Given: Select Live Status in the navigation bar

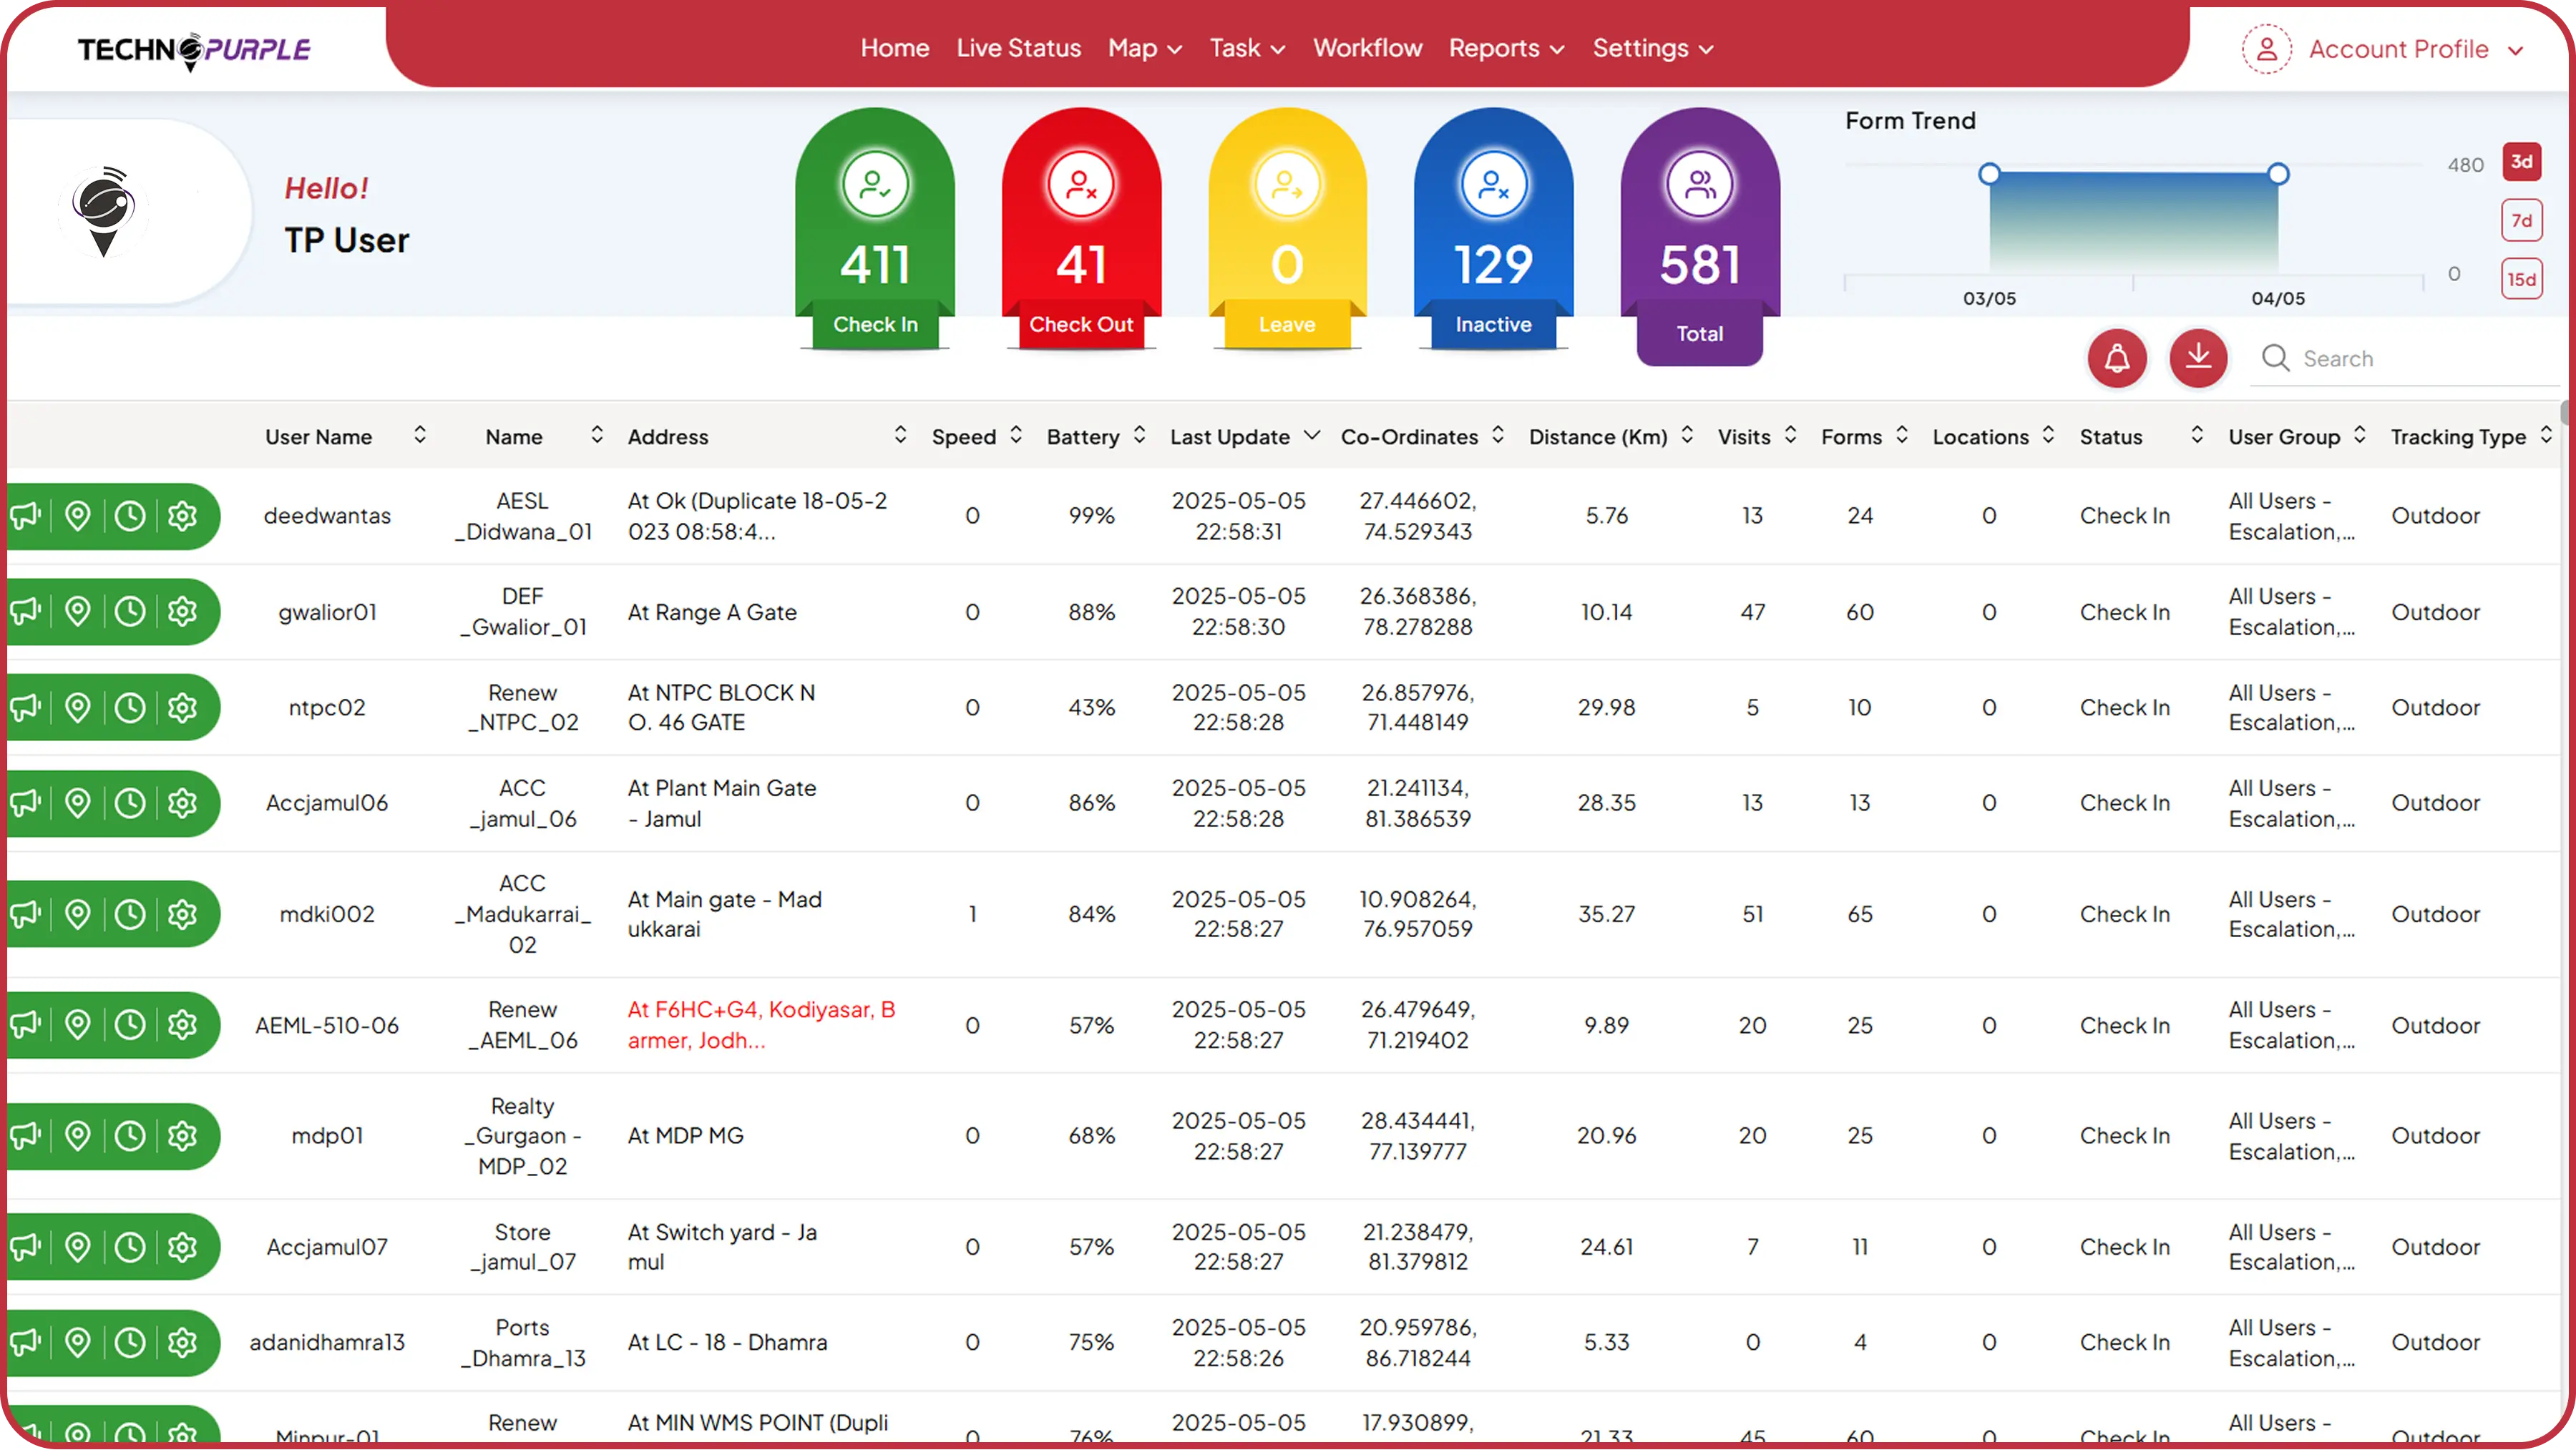Looking at the screenshot, I should 1018,48.
